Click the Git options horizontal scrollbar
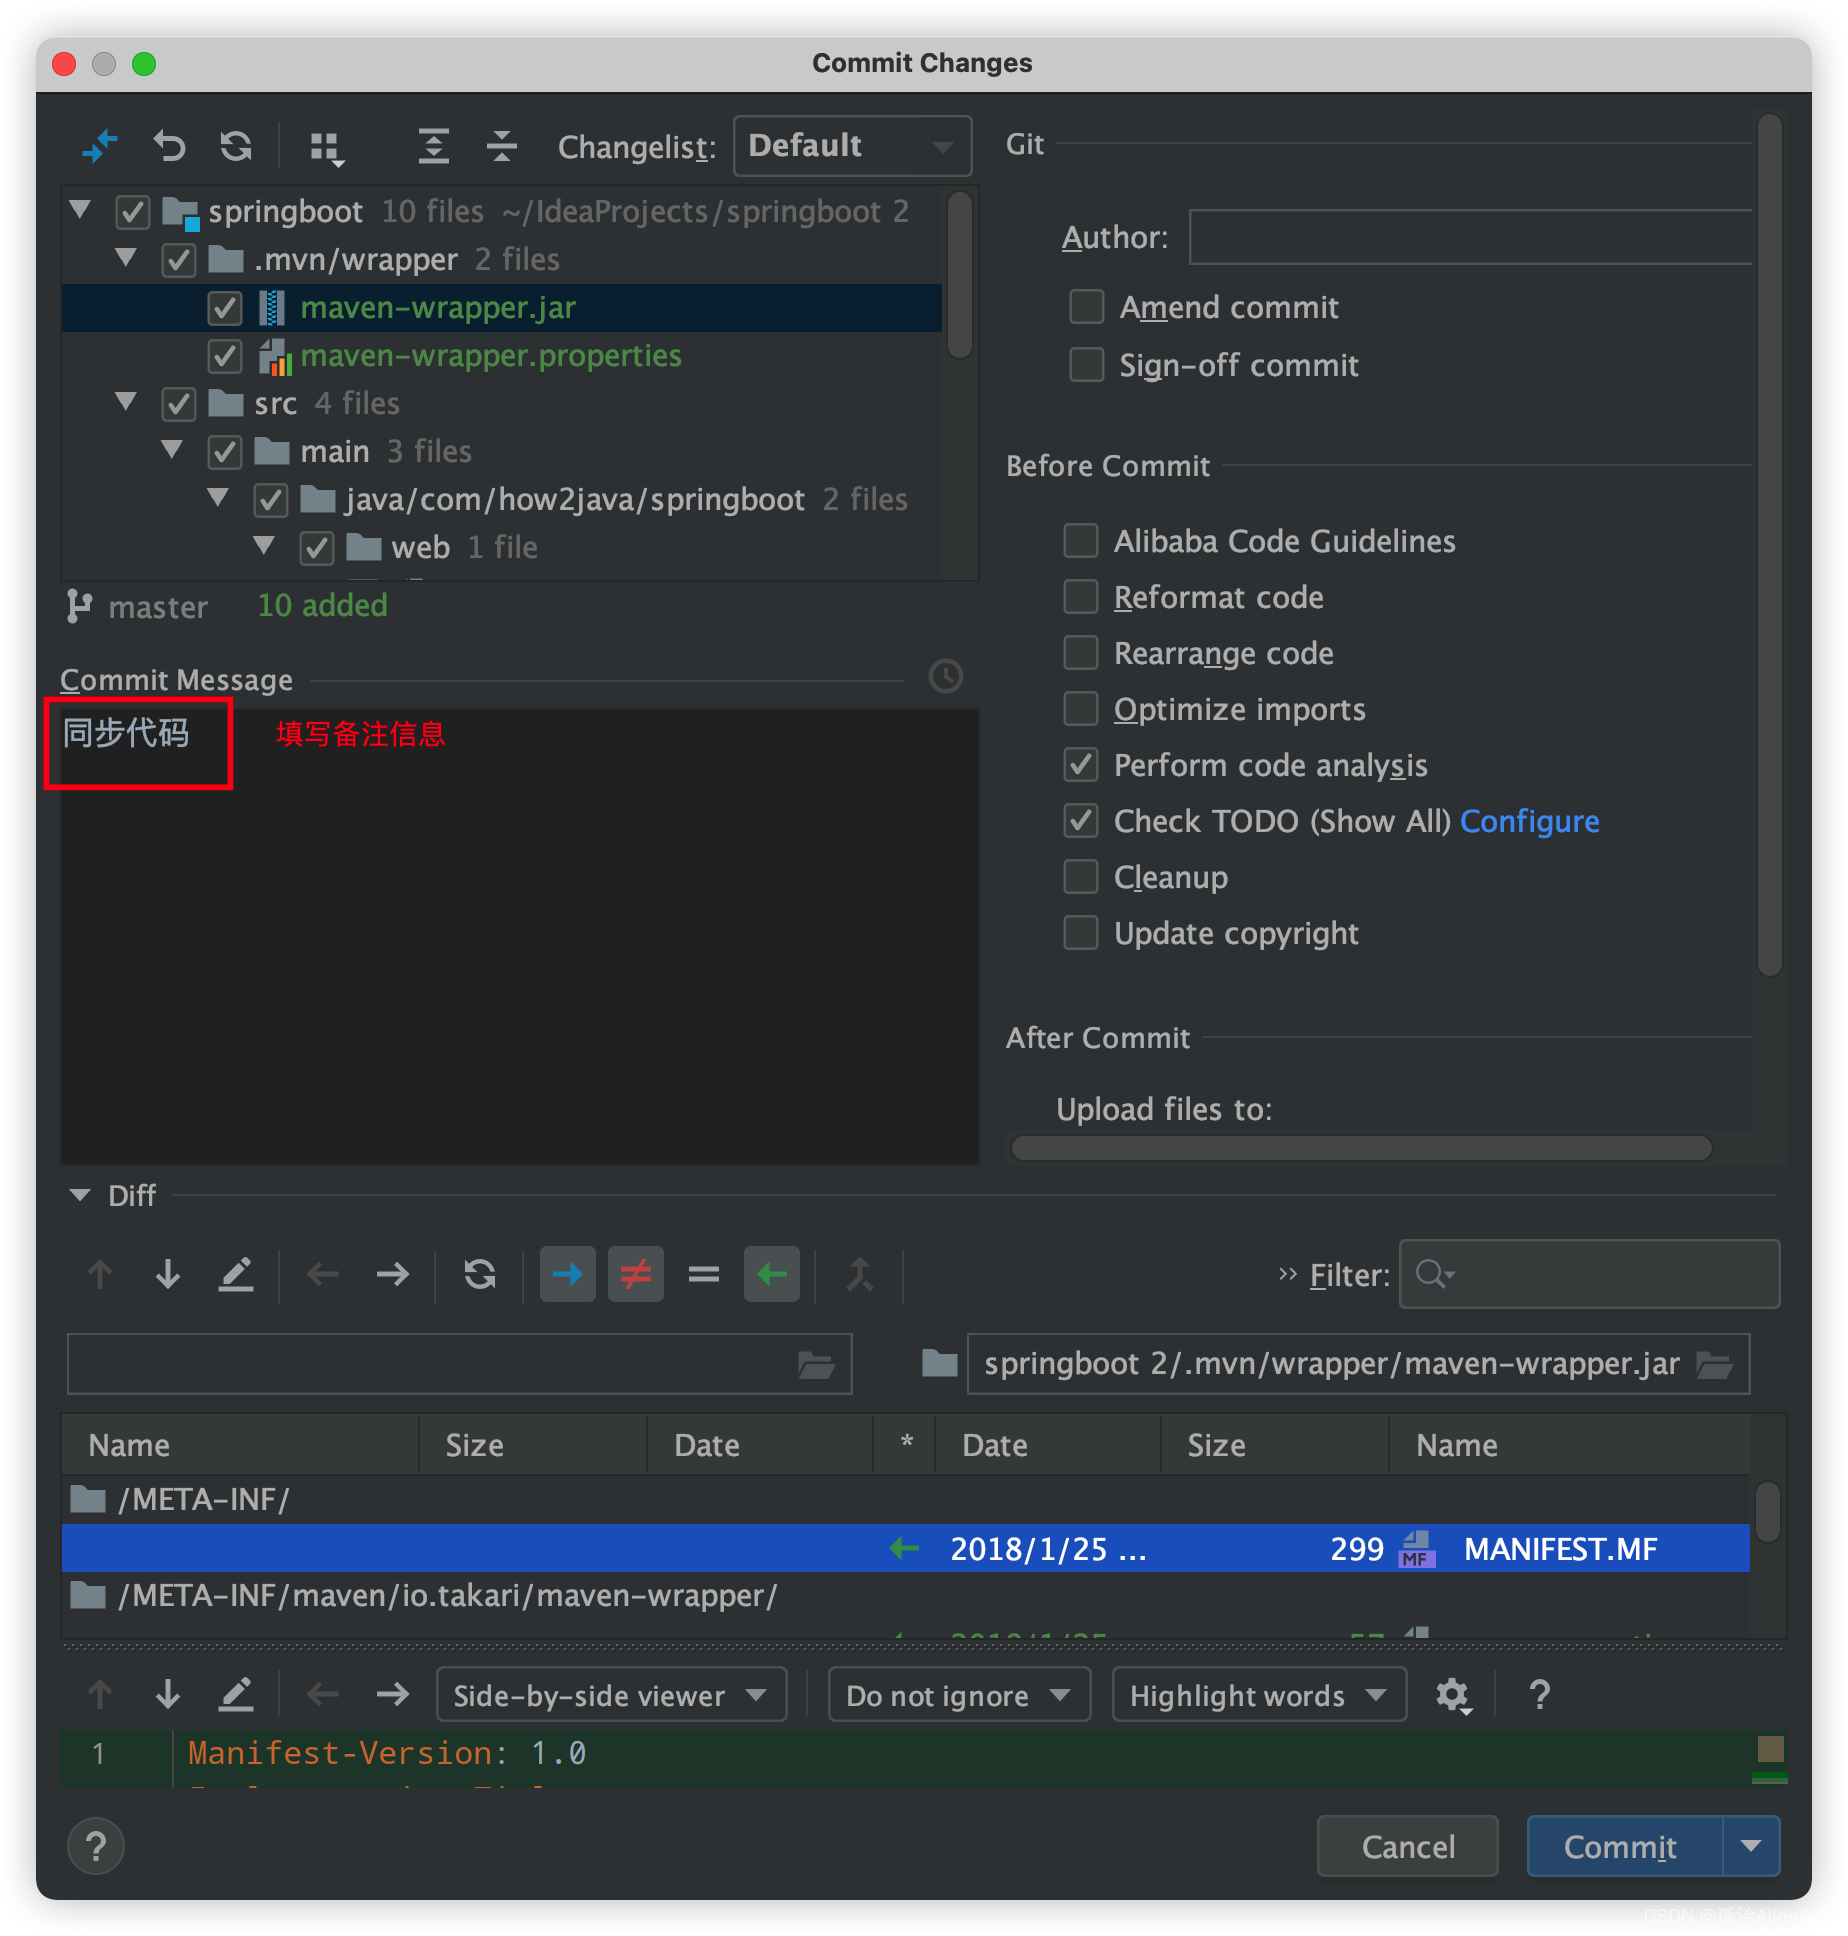The width and height of the screenshot is (1848, 1936). pyautogui.click(x=1362, y=1148)
